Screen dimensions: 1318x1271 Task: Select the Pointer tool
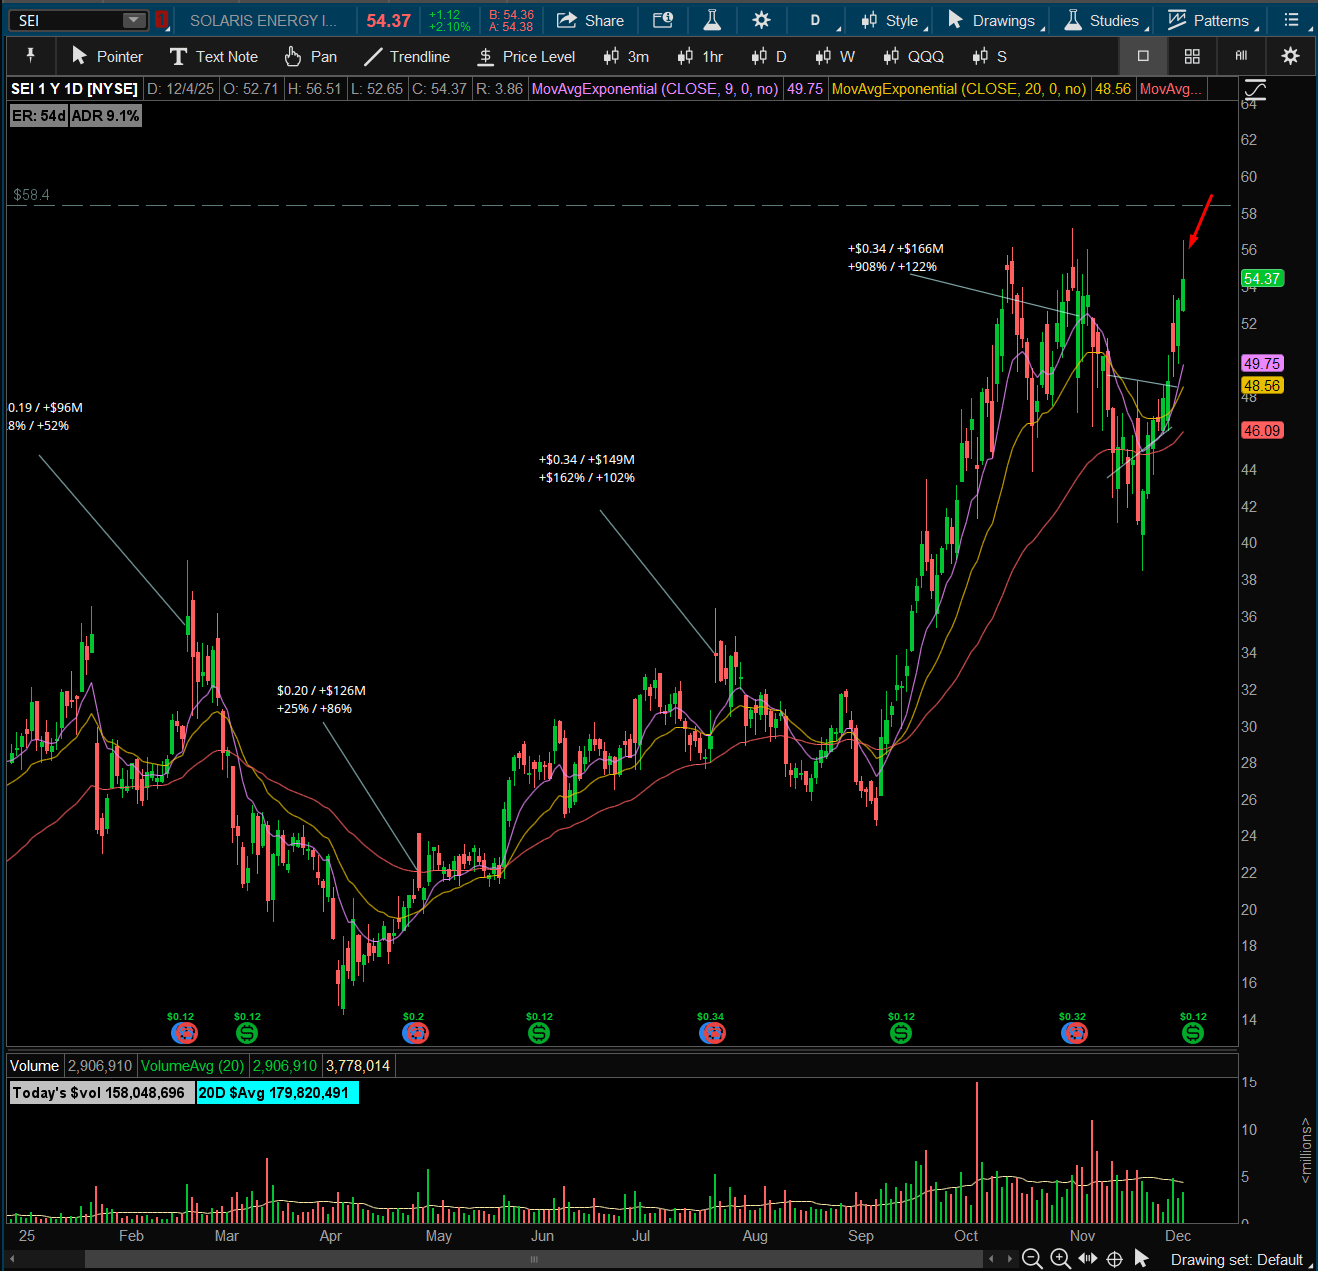[x=107, y=56]
